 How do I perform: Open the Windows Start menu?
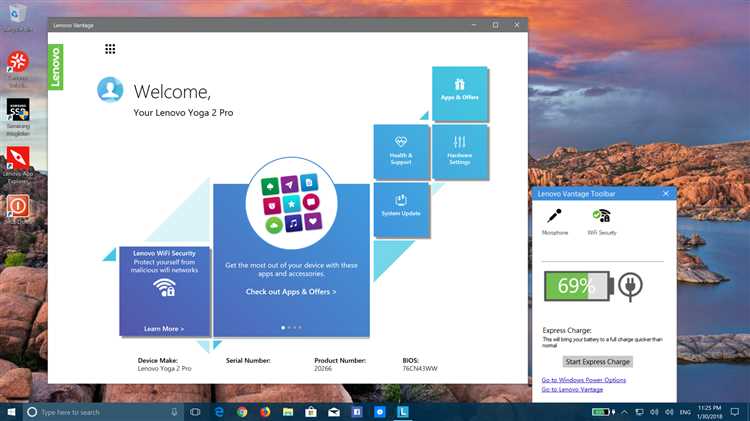click(11, 411)
